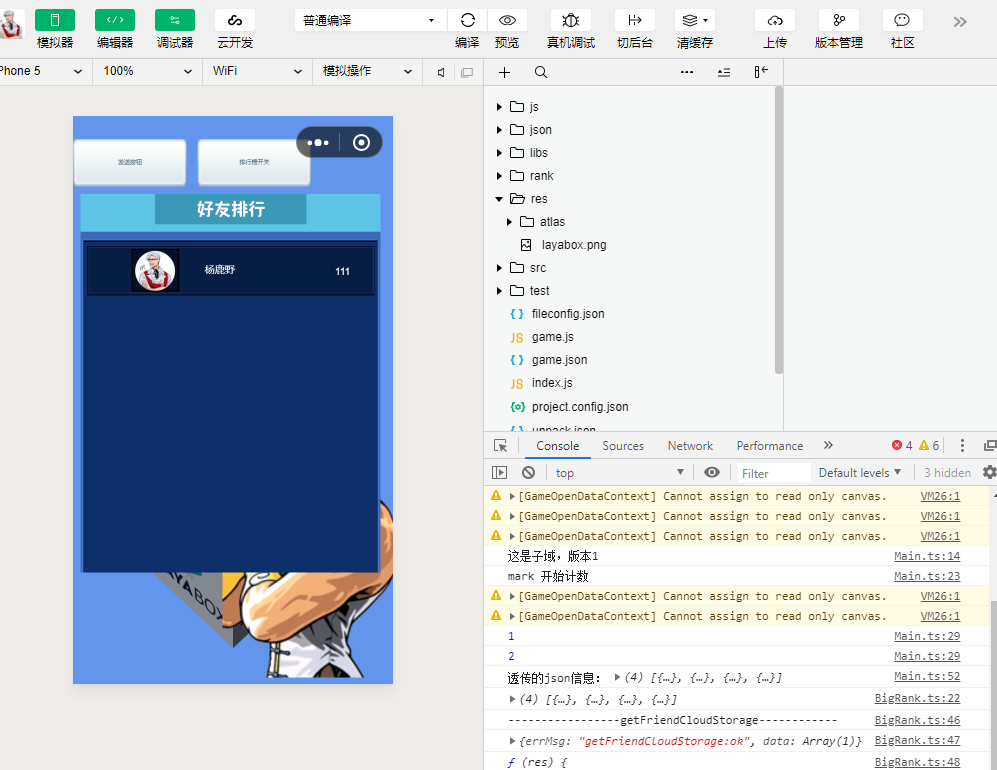Open the 社区 community icon
Viewport: 997px width, 770px height.
coord(902,20)
